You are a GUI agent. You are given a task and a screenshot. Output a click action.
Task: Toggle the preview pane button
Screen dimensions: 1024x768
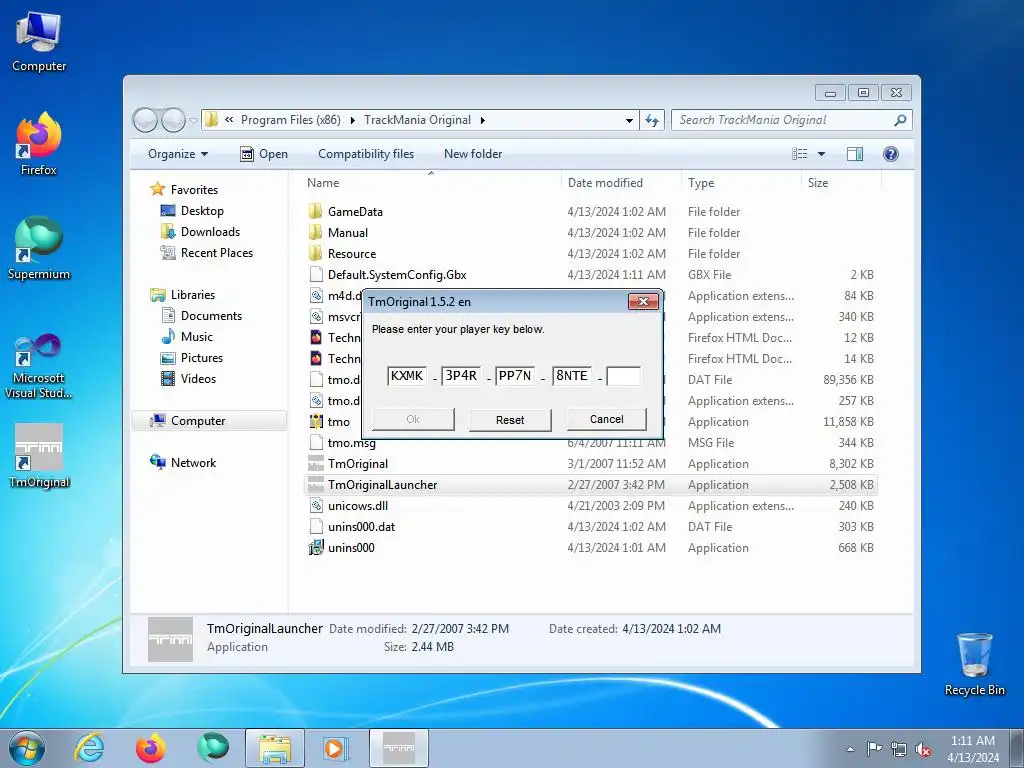click(854, 154)
